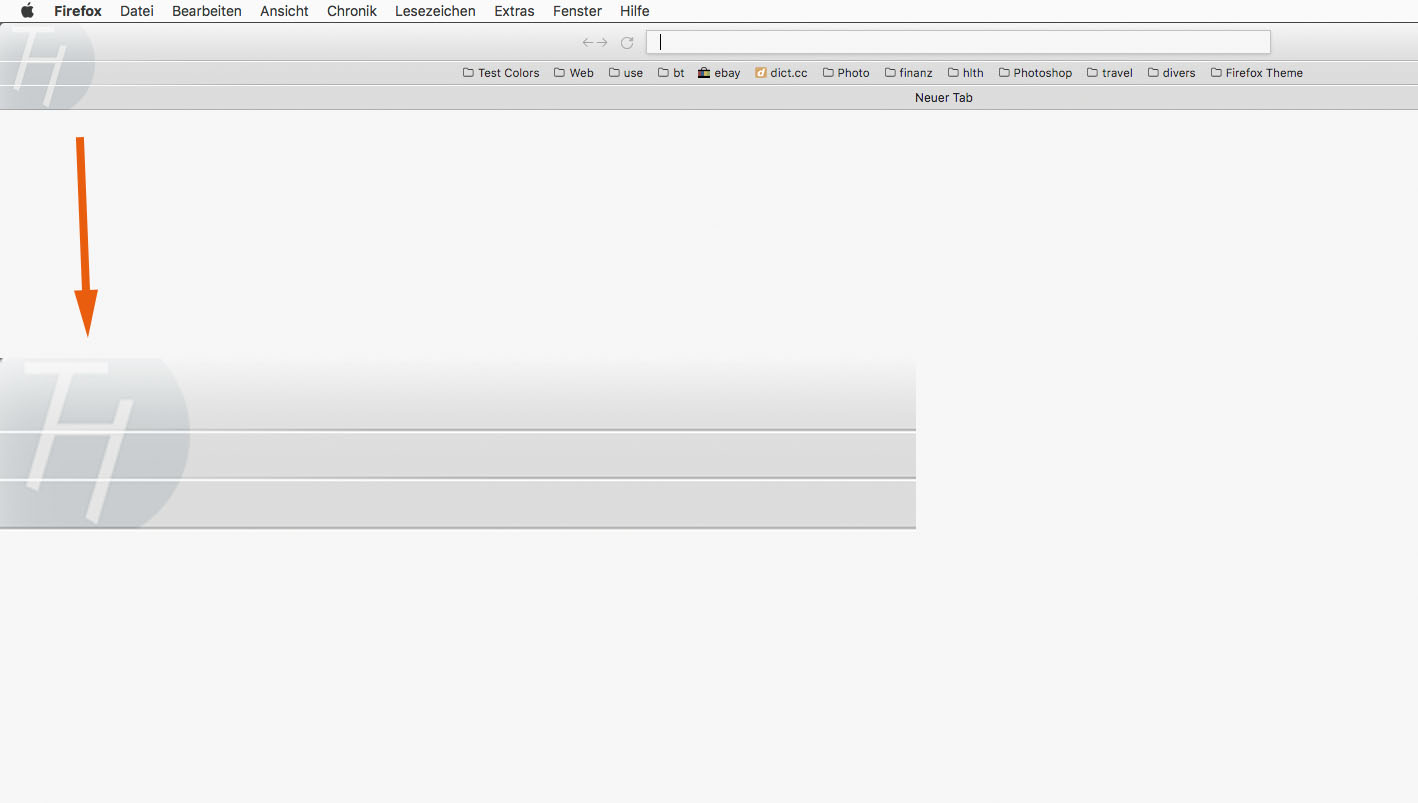Expand the Photo bookmark folder
This screenshot has height=803, width=1418.
click(x=846, y=73)
